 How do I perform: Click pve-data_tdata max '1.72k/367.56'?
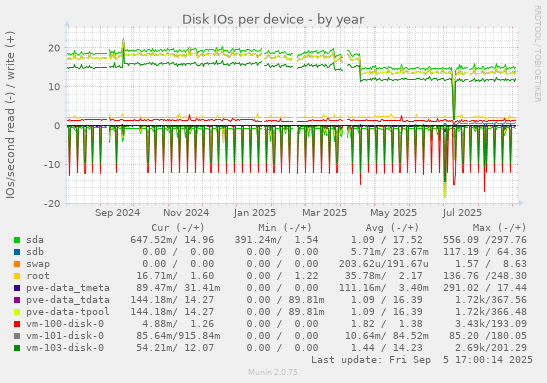click(x=490, y=300)
